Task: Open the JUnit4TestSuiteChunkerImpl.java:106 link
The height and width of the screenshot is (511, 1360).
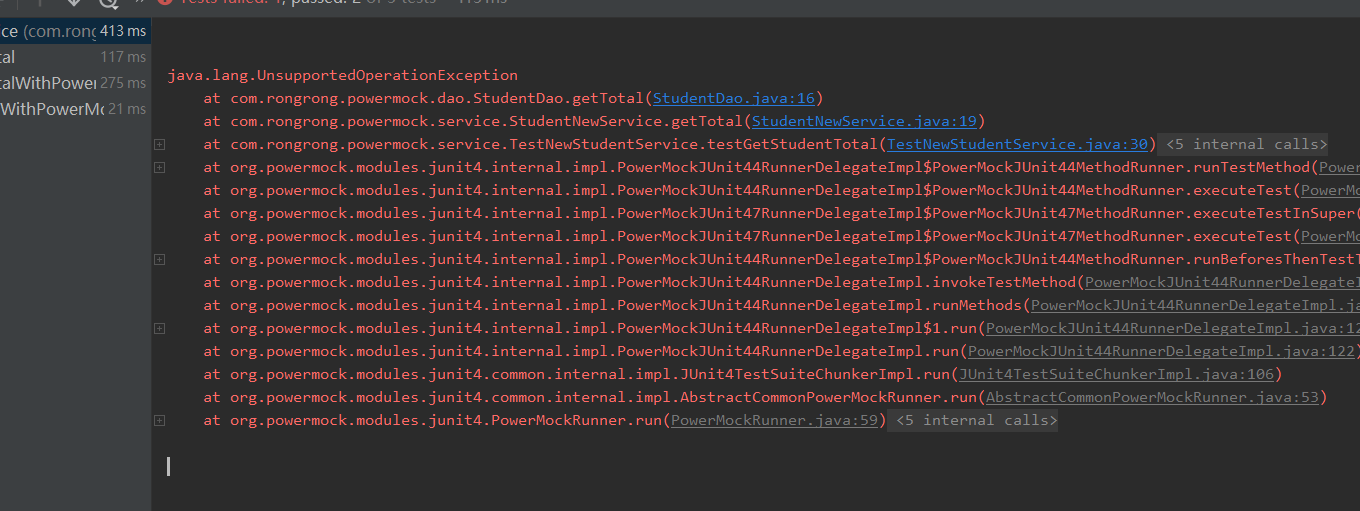Action: [1115, 374]
